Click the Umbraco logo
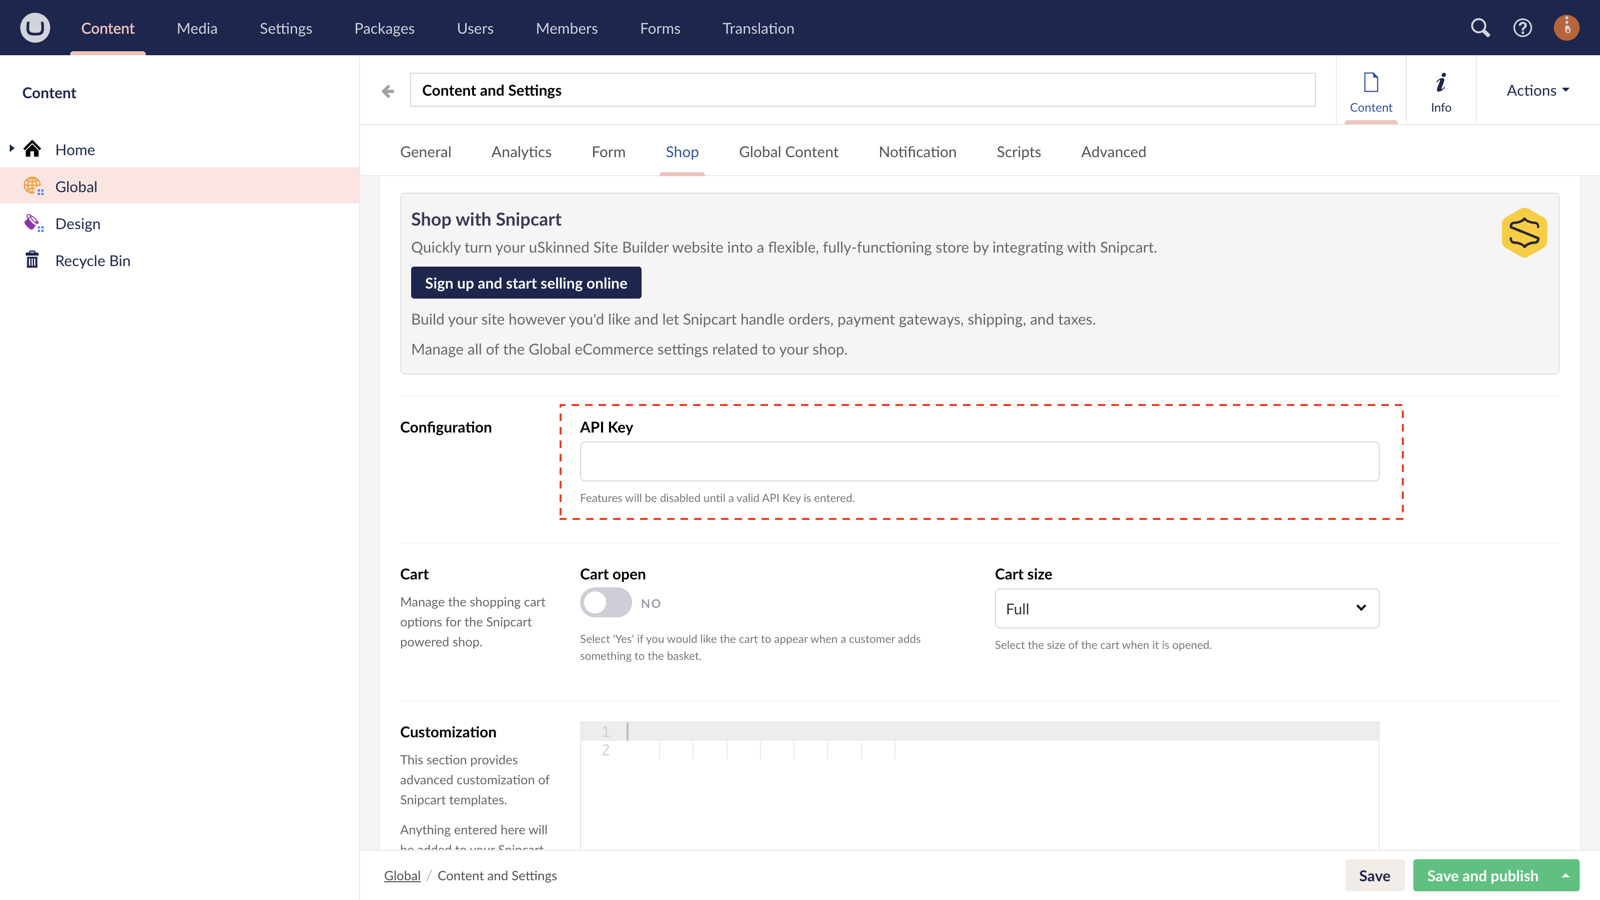The height and width of the screenshot is (900, 1600). point(34,27)
